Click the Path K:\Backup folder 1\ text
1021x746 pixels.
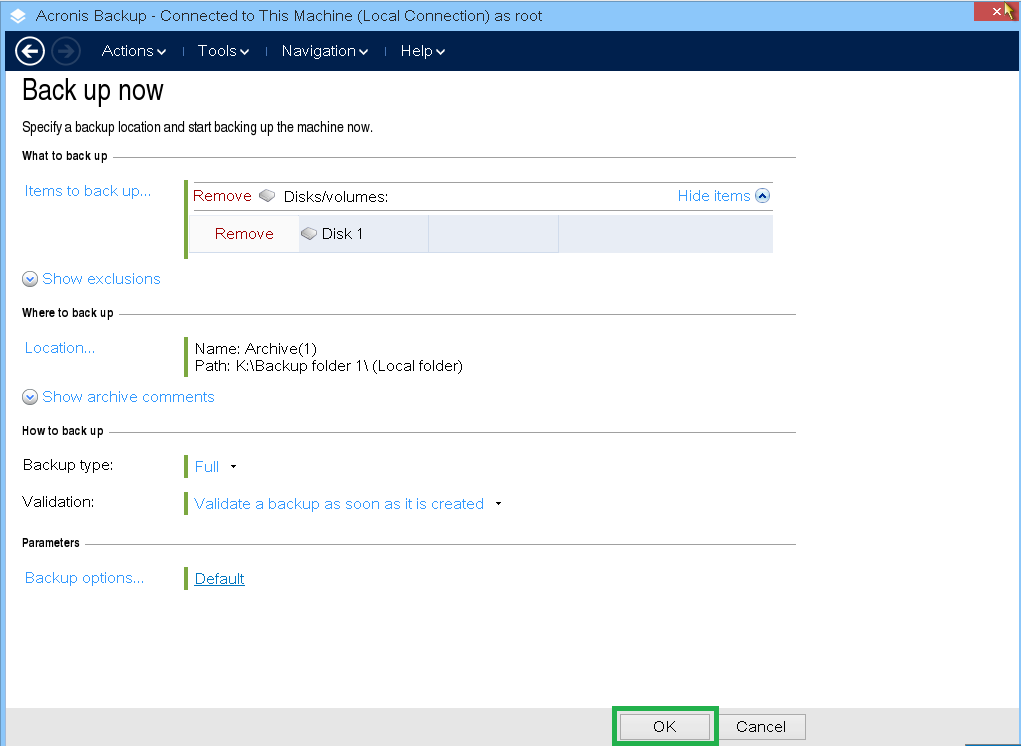pyautogui.click(x=328, y=366)
